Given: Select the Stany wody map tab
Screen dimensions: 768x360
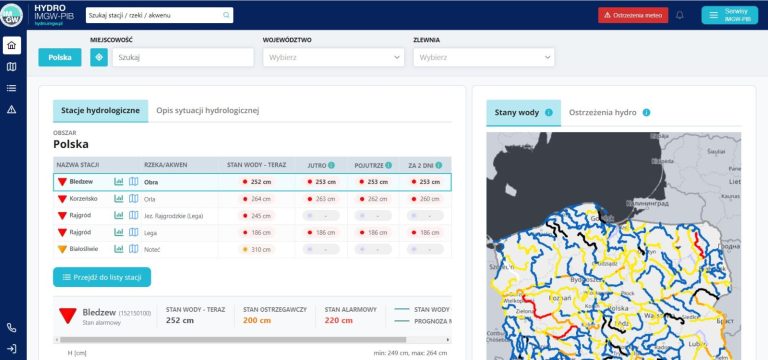Looking at the screenshot, I should pos(524,113).
